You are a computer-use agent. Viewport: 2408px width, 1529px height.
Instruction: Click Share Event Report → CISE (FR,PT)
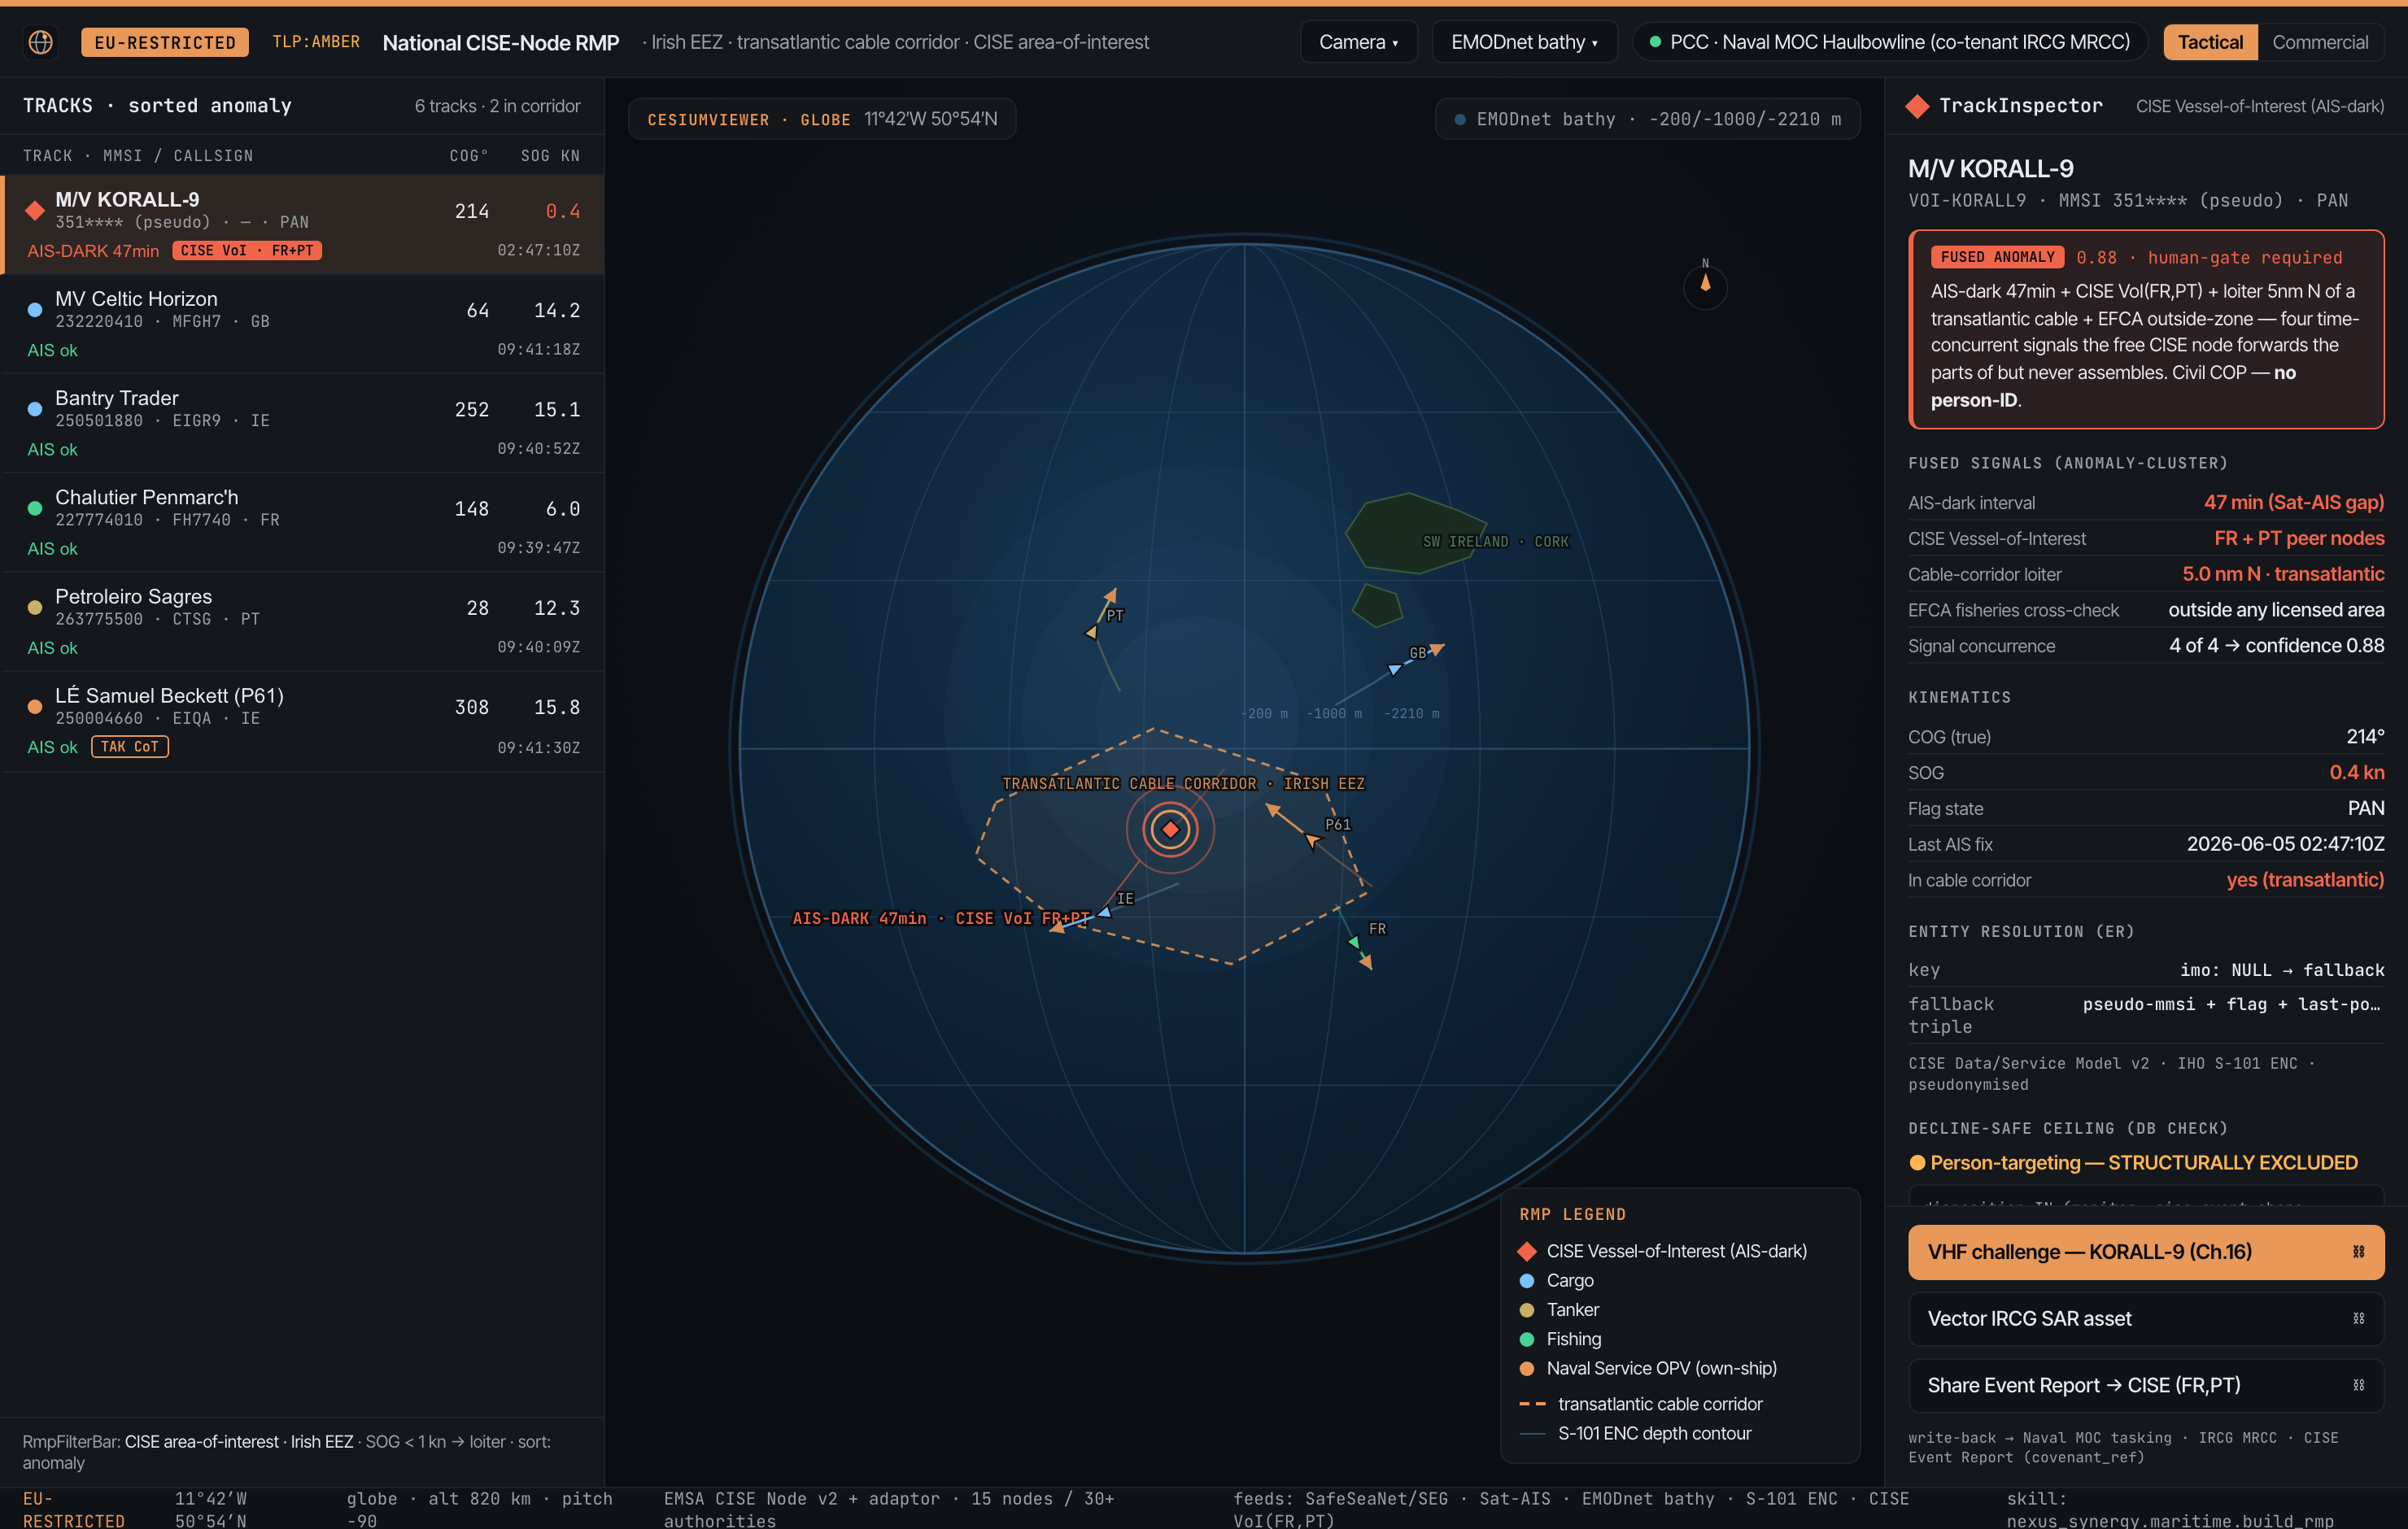point(2146,1386)
